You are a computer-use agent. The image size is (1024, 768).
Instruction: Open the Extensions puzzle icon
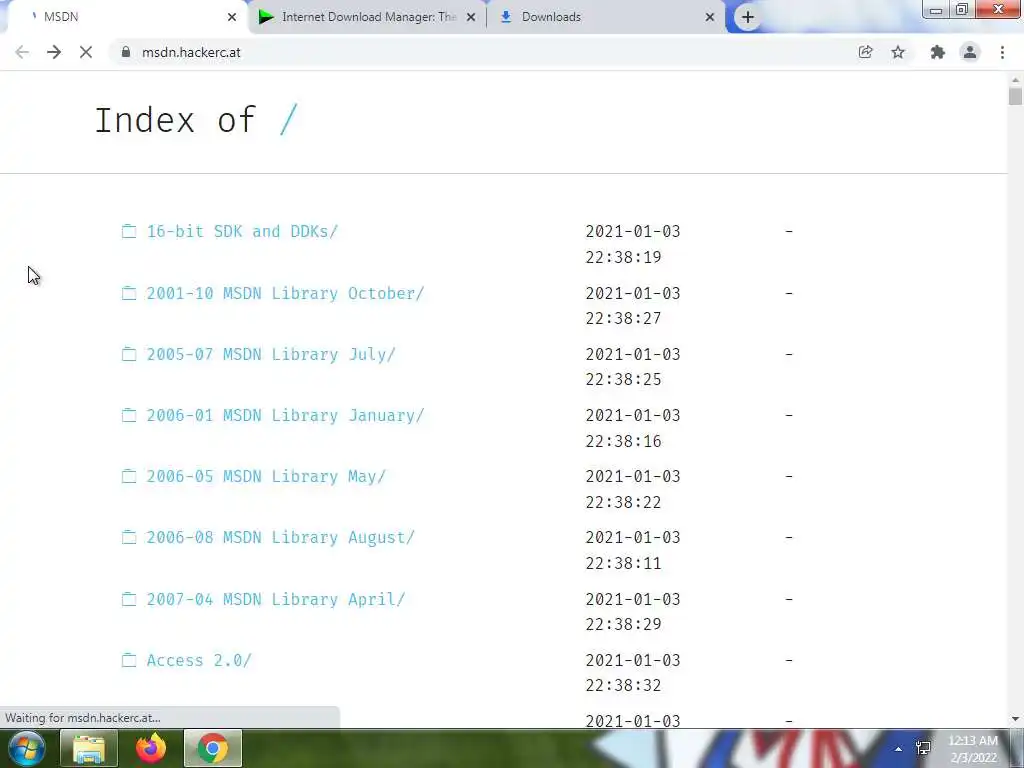click(x=937, y=52)
